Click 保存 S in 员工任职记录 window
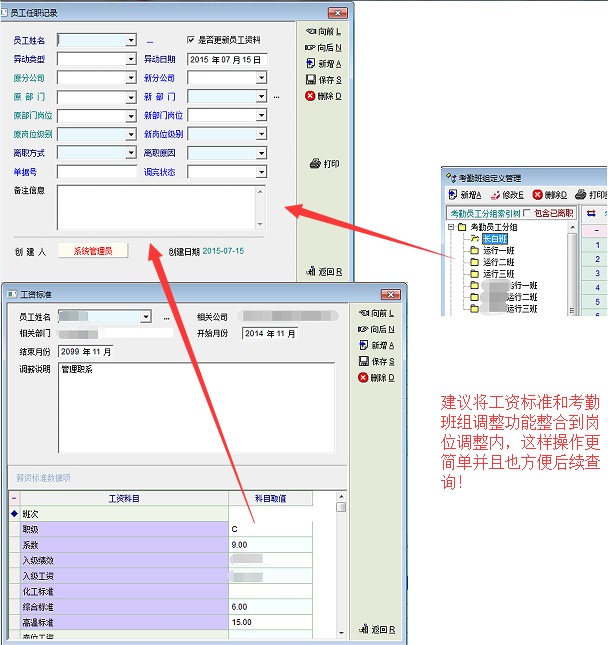The width and height of the screenshot is (608, 645). [323, 79]
